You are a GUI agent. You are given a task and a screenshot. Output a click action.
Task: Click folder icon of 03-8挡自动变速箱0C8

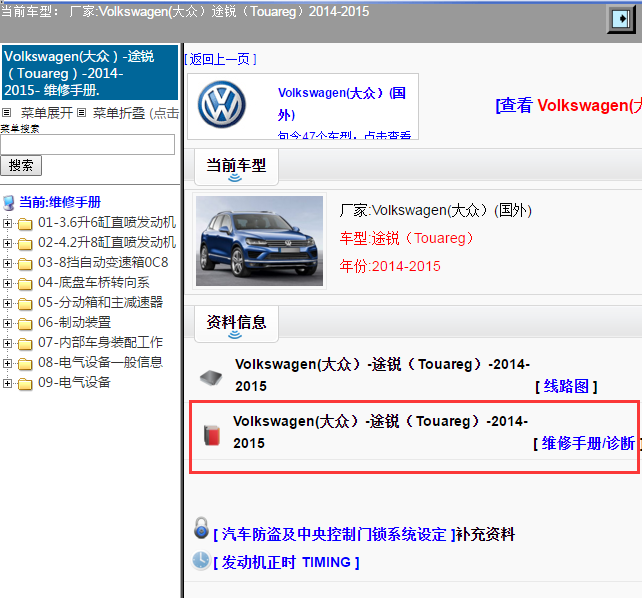point(25,264)
